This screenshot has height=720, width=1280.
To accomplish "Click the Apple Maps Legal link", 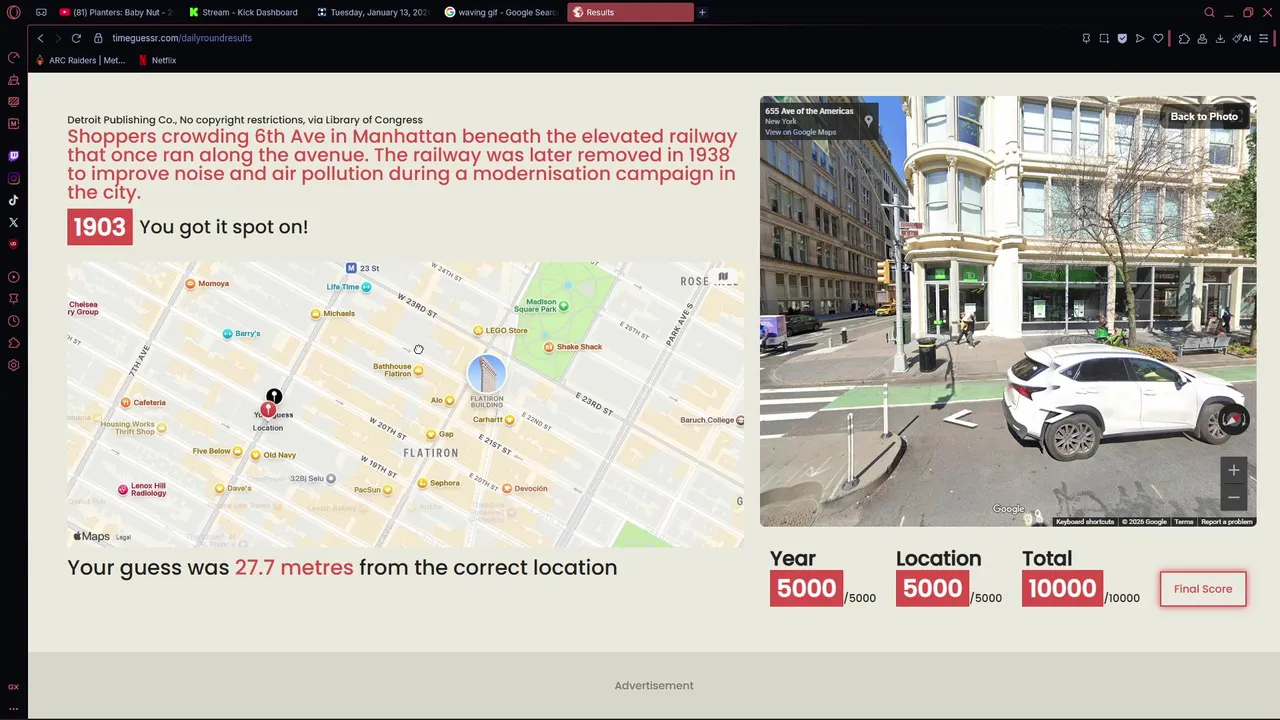I will (x=123, y=537).
